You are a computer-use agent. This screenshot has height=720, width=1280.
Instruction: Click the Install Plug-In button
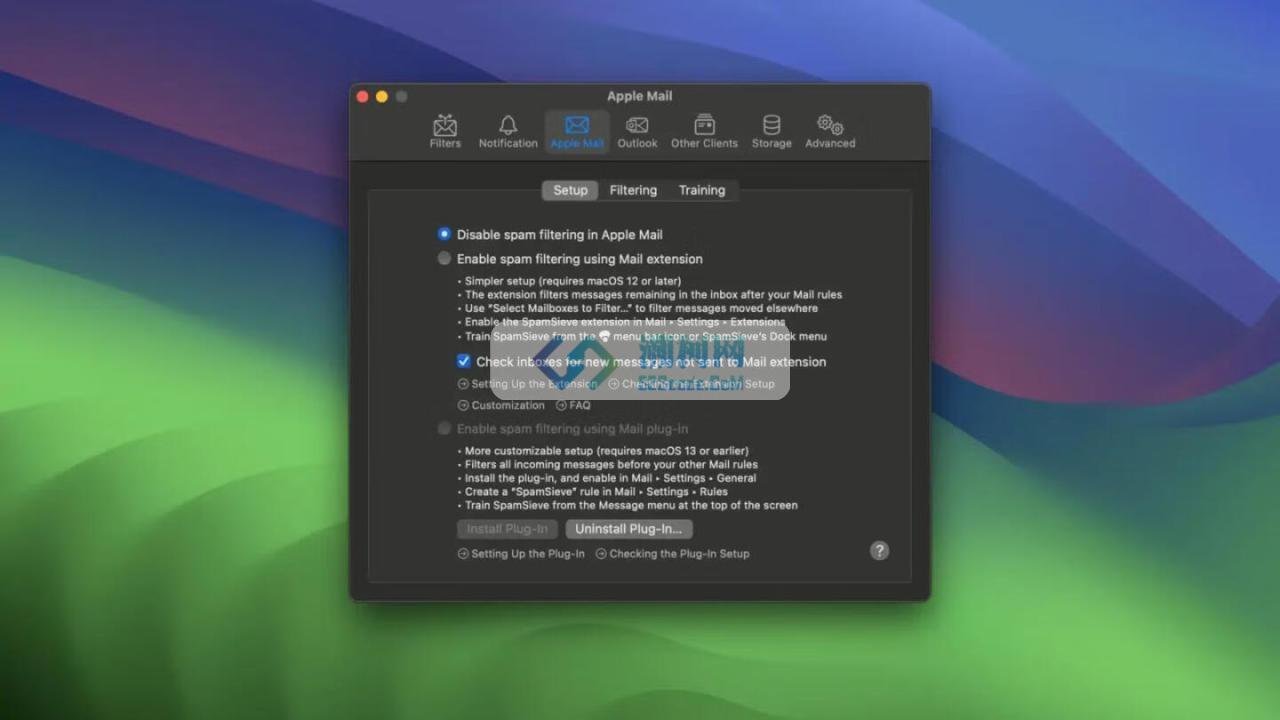(x=507, y=528)
